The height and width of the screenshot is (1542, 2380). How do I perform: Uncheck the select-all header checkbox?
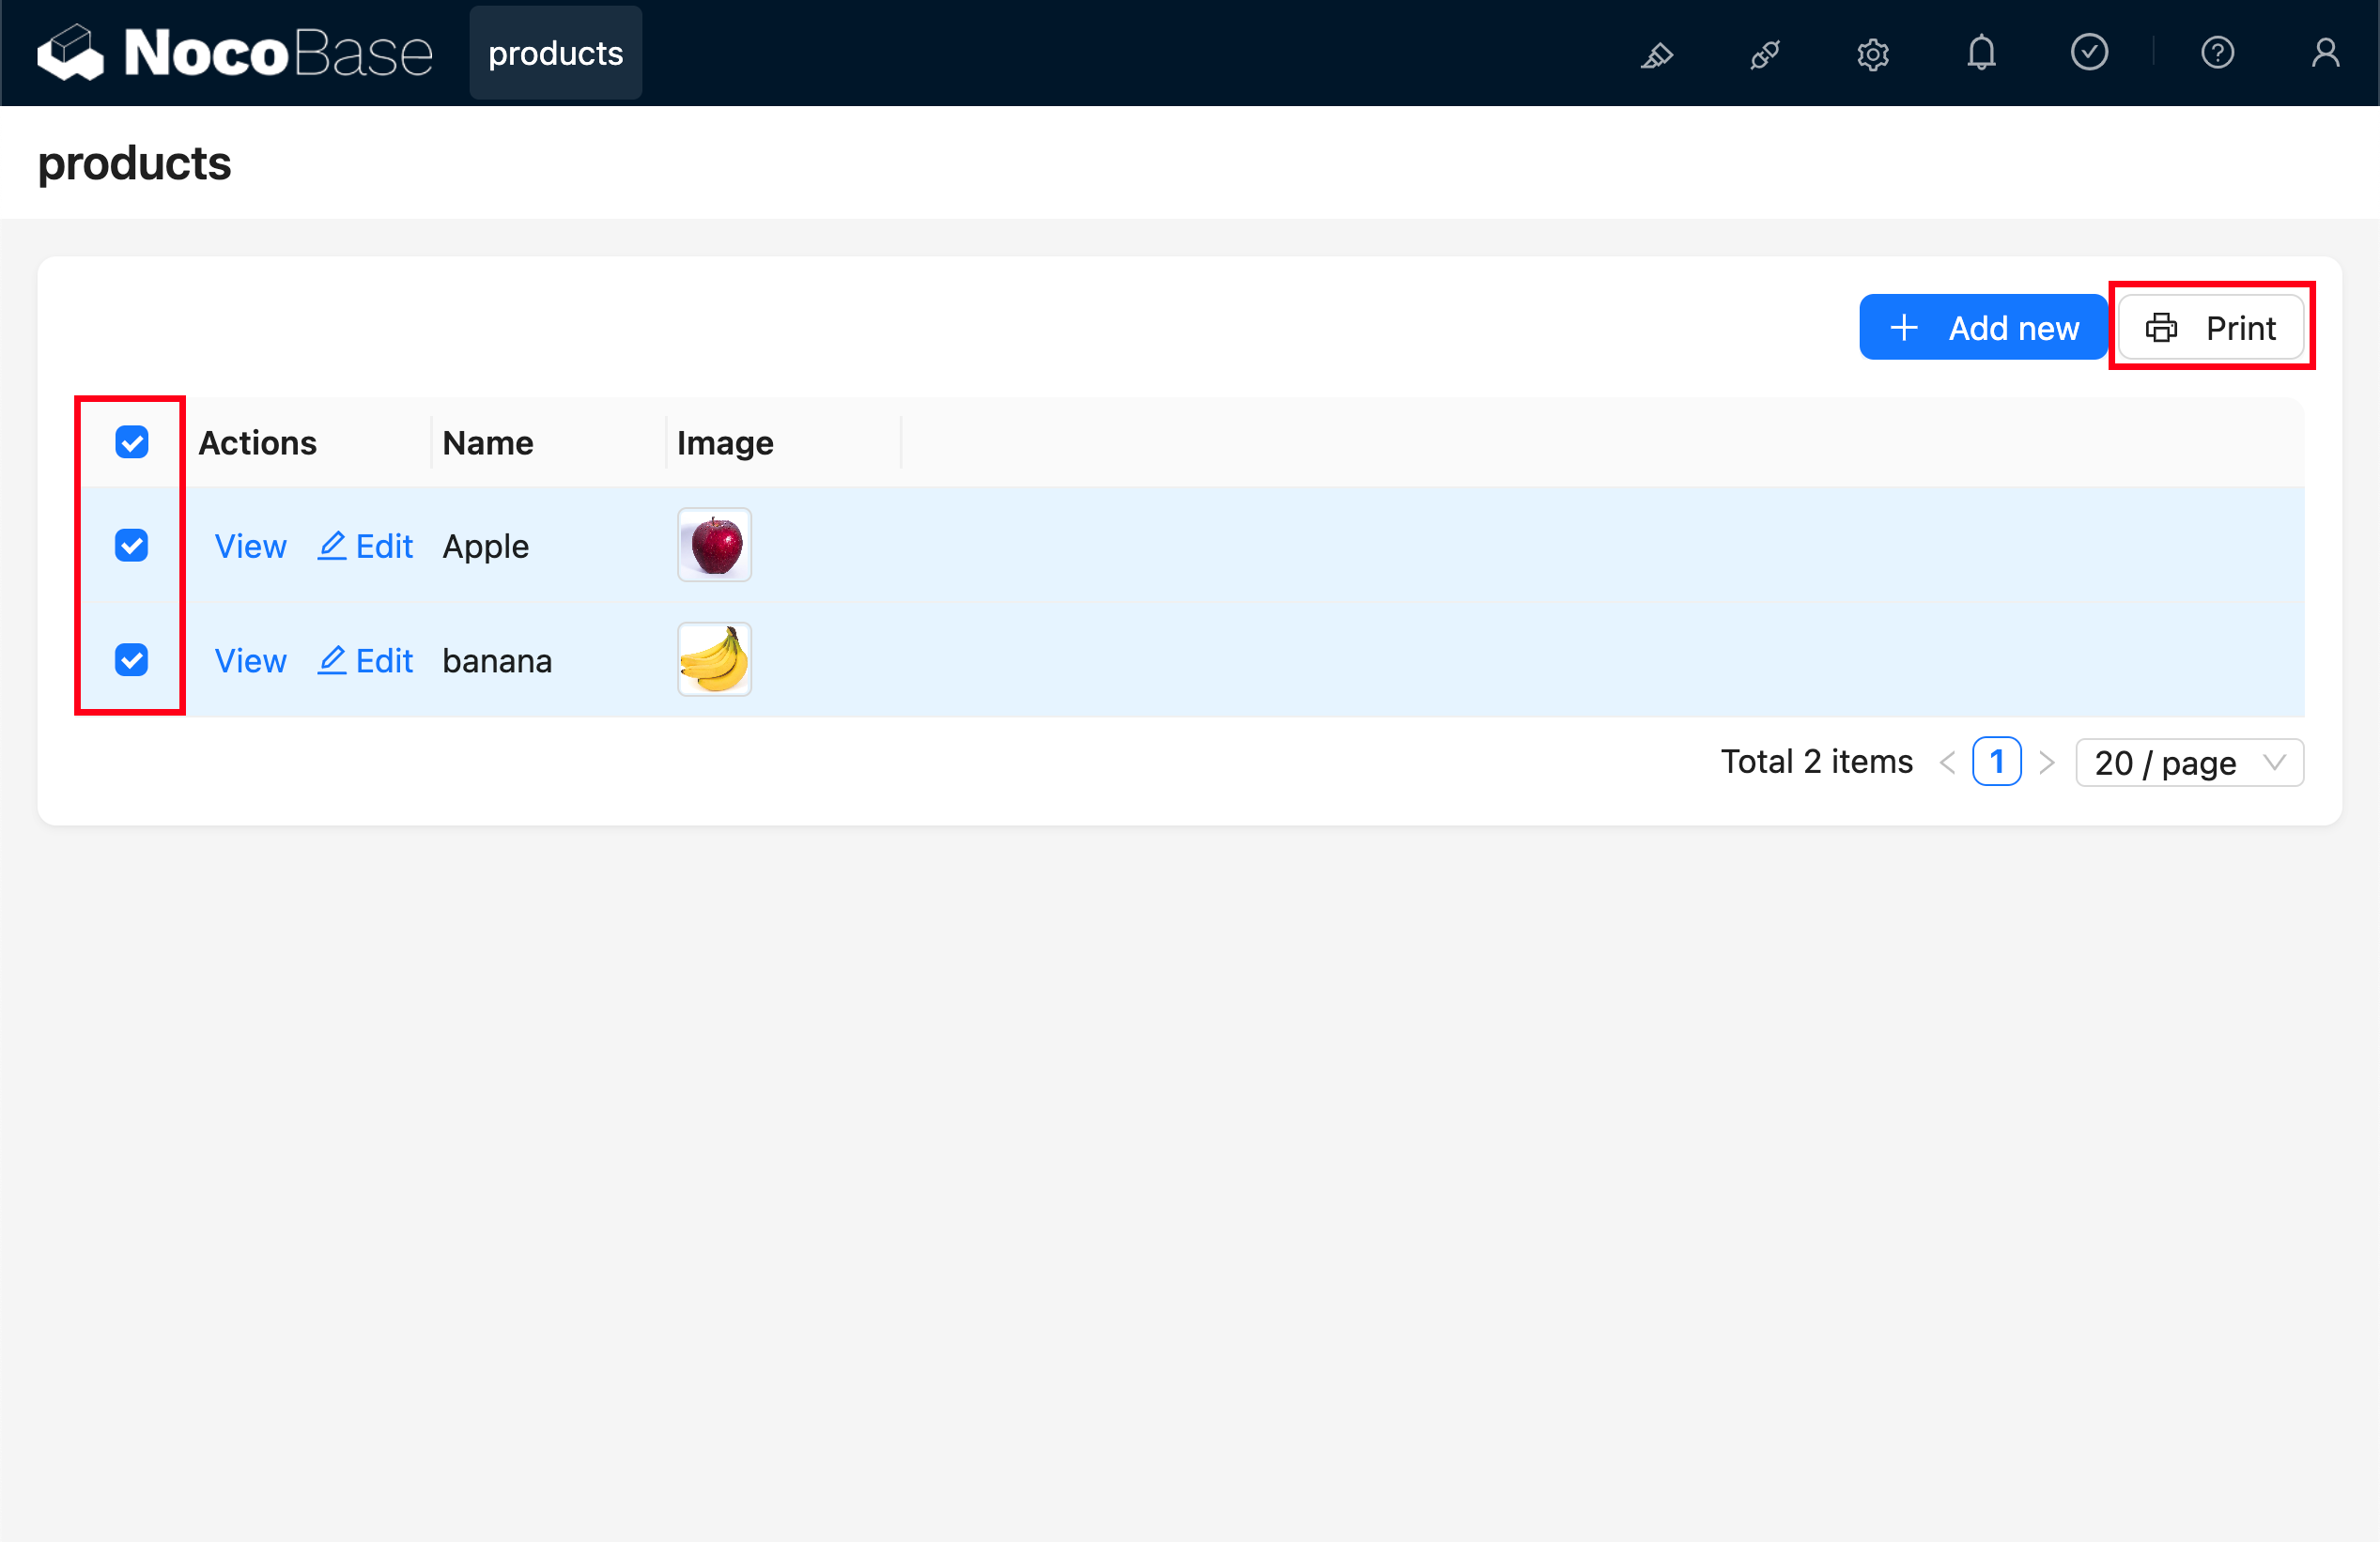(x=131, y=442)
